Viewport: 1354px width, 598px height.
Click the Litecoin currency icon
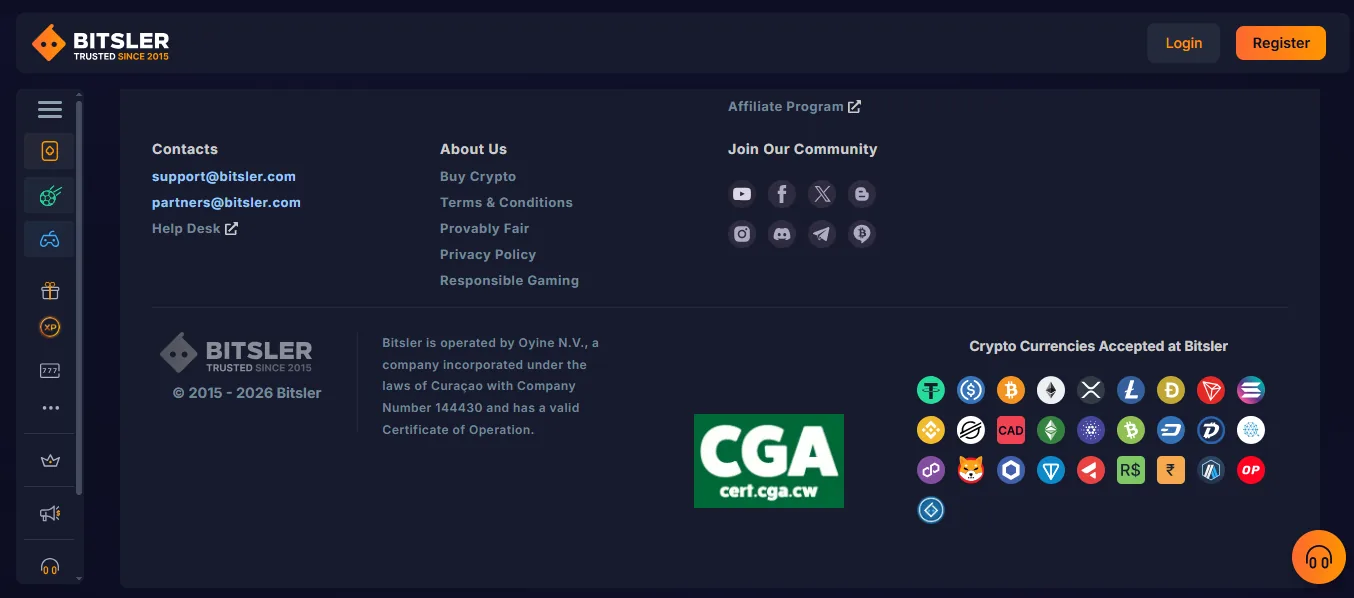coord(1131,390)
